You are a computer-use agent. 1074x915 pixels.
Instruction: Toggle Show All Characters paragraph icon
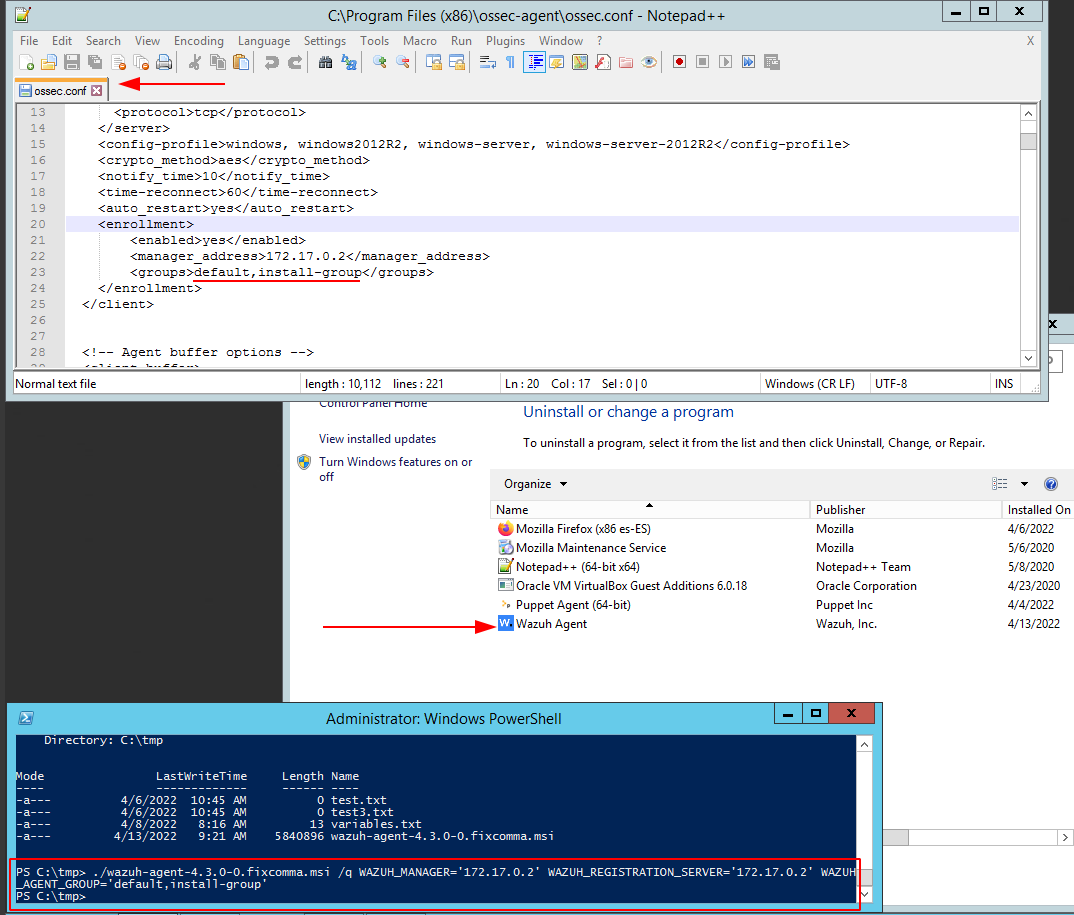[509, 62]
